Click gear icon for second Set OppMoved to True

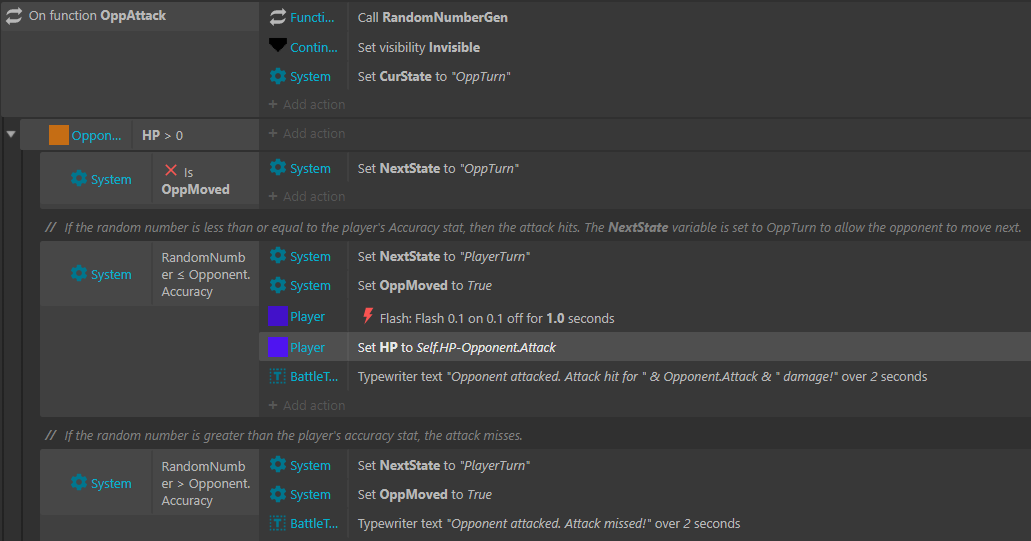pos(277,494)
